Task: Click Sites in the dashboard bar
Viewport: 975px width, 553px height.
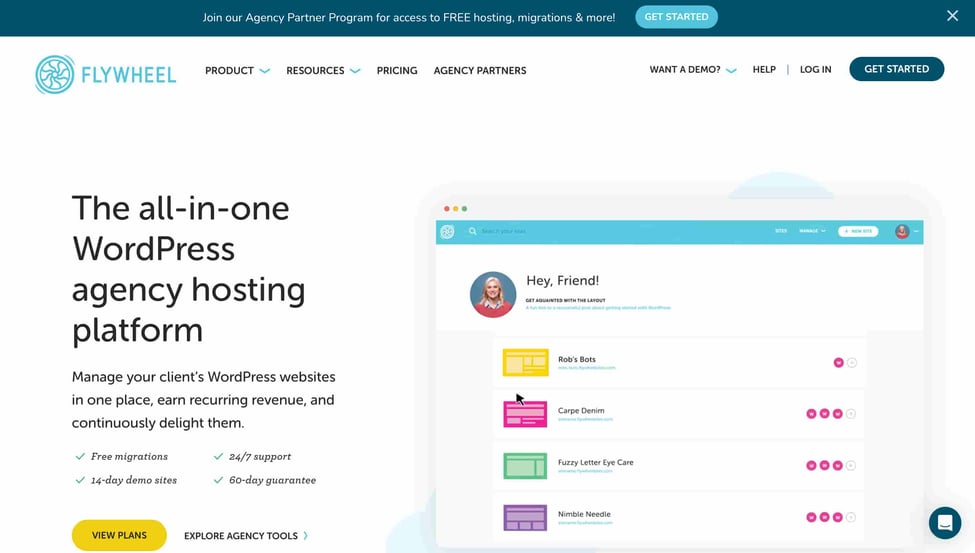Action: click(x=781, y=231)
